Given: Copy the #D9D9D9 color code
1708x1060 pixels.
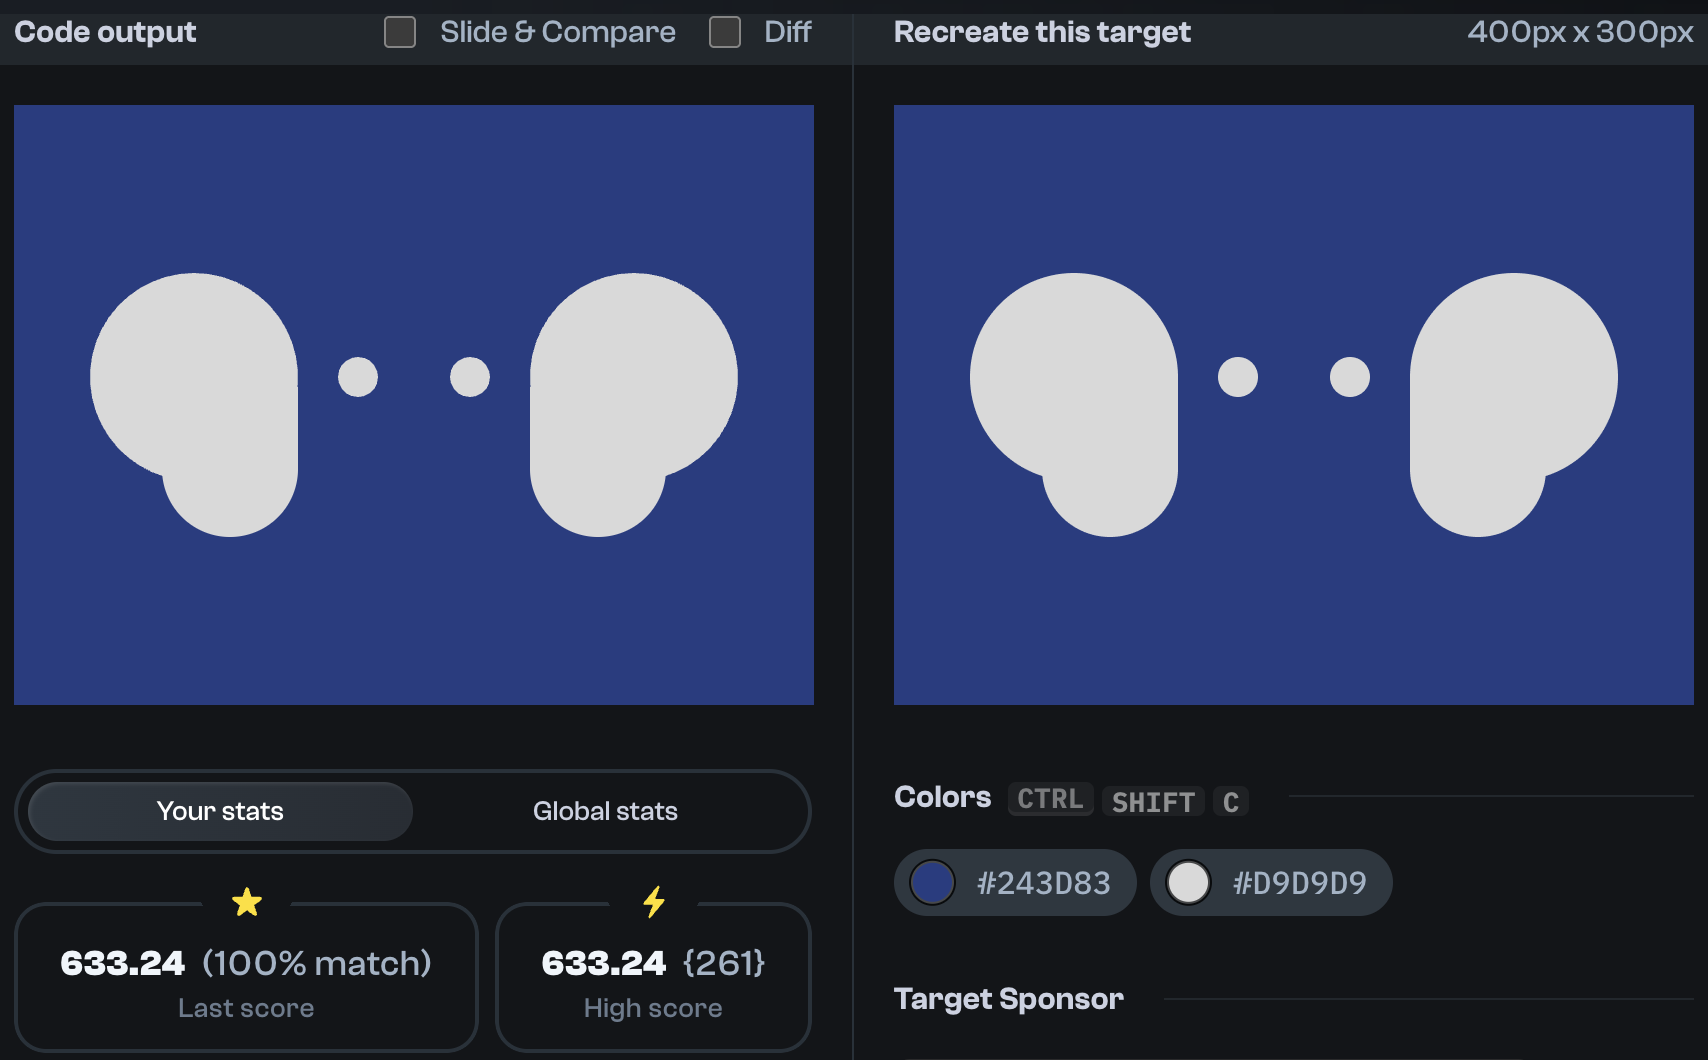Looking at the screenshot, I should (x=1300, y=883).
